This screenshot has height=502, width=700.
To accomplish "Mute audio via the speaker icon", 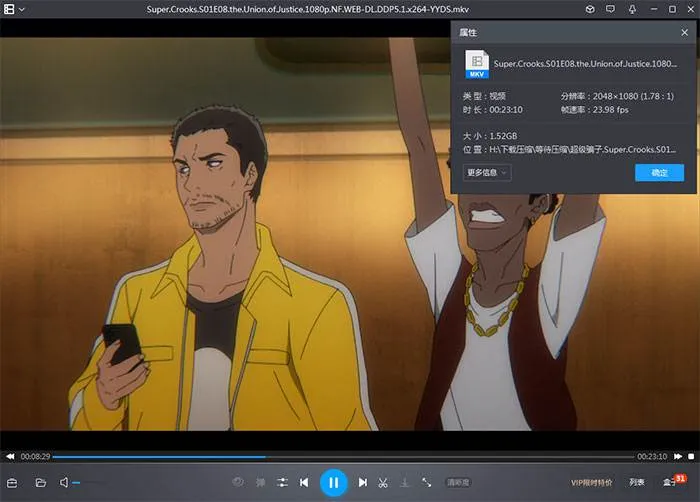I will (64, 482).
